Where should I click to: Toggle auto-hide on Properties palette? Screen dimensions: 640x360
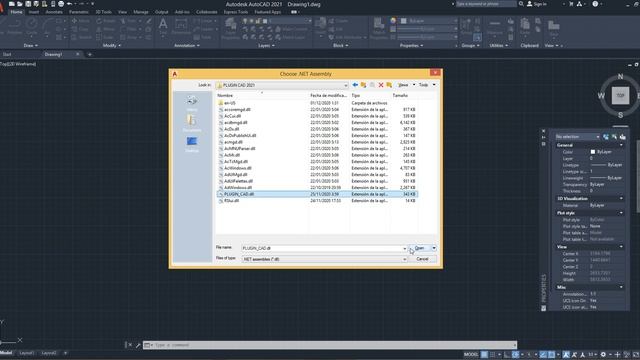[x=543, y=138]
